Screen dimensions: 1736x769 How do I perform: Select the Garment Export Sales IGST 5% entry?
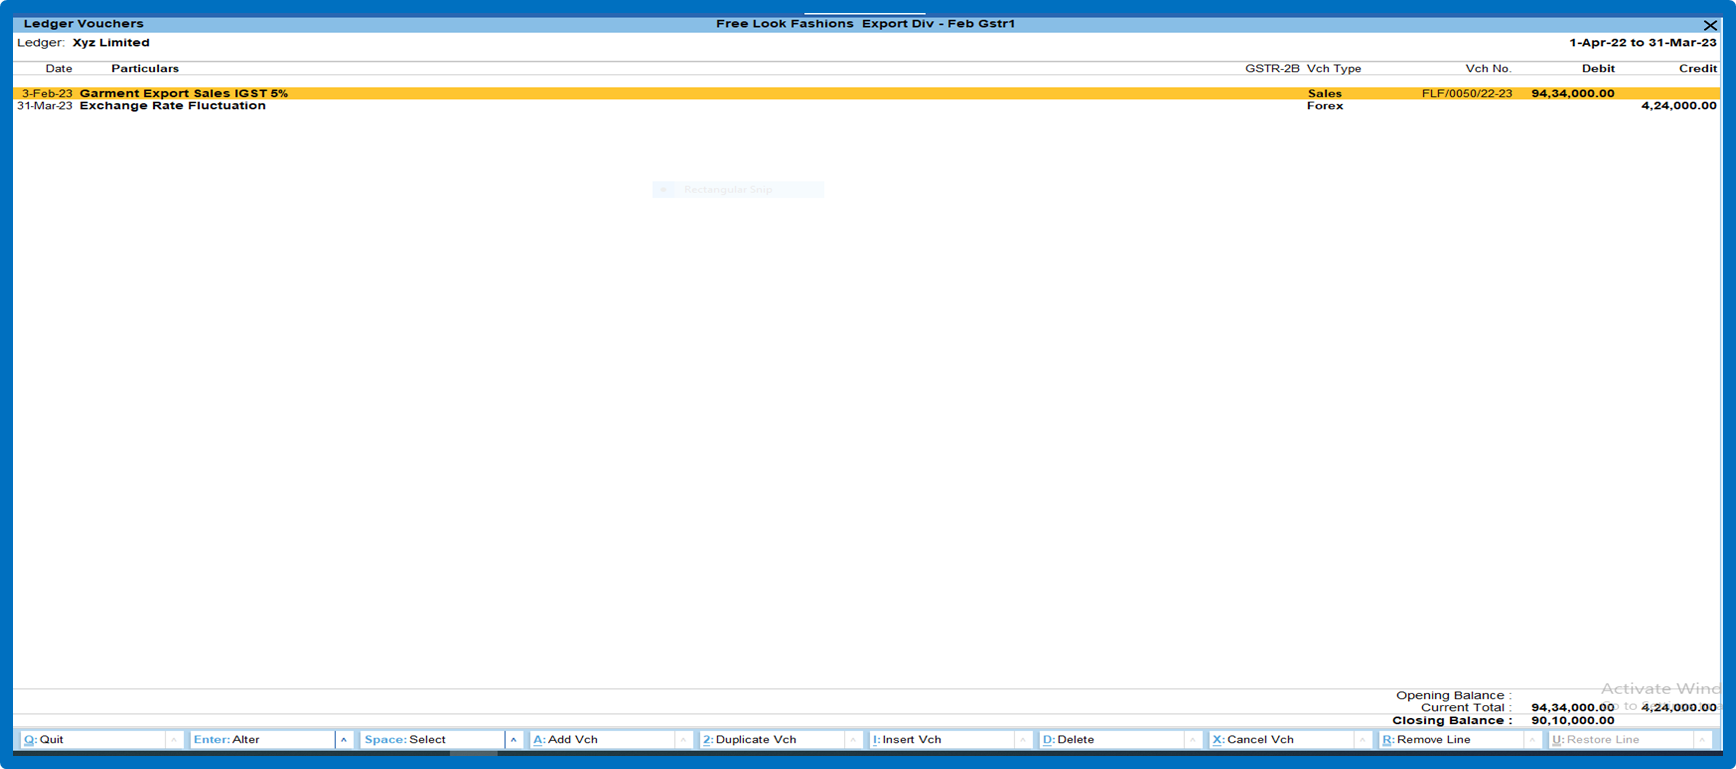point(867,93)
